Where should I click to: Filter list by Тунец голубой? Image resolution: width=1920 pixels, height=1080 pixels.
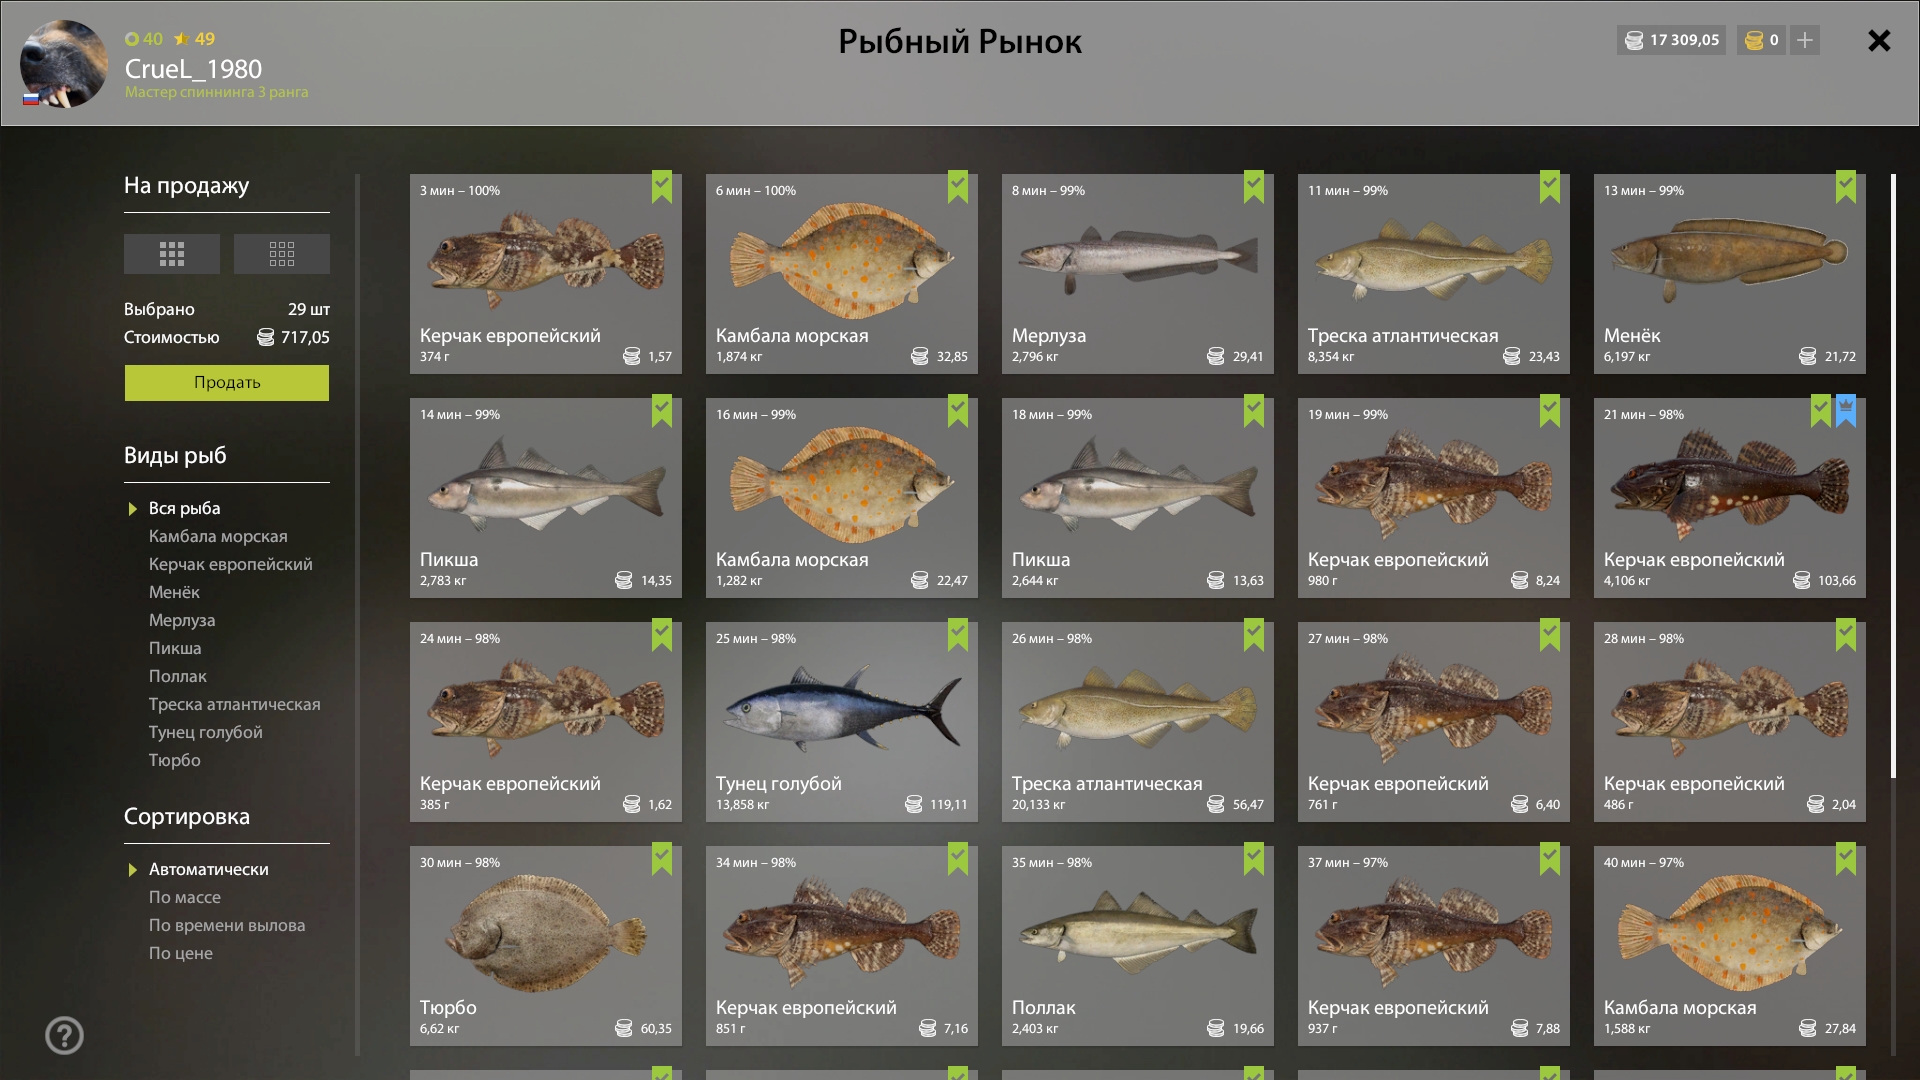click(x=206, y=732)
